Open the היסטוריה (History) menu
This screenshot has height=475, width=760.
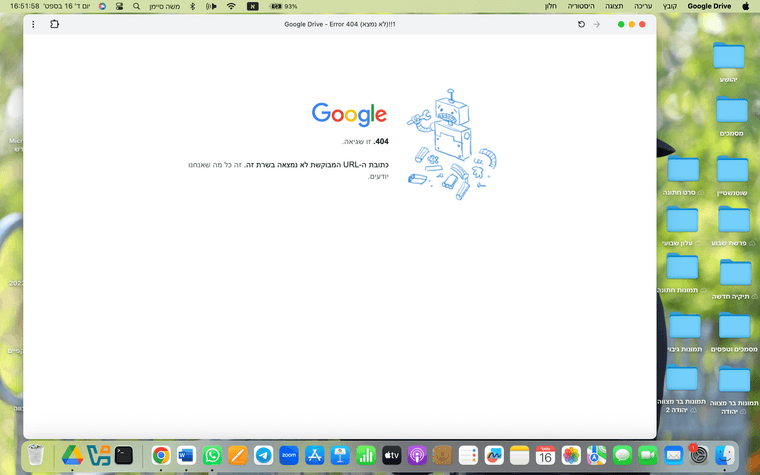[581, 6]
